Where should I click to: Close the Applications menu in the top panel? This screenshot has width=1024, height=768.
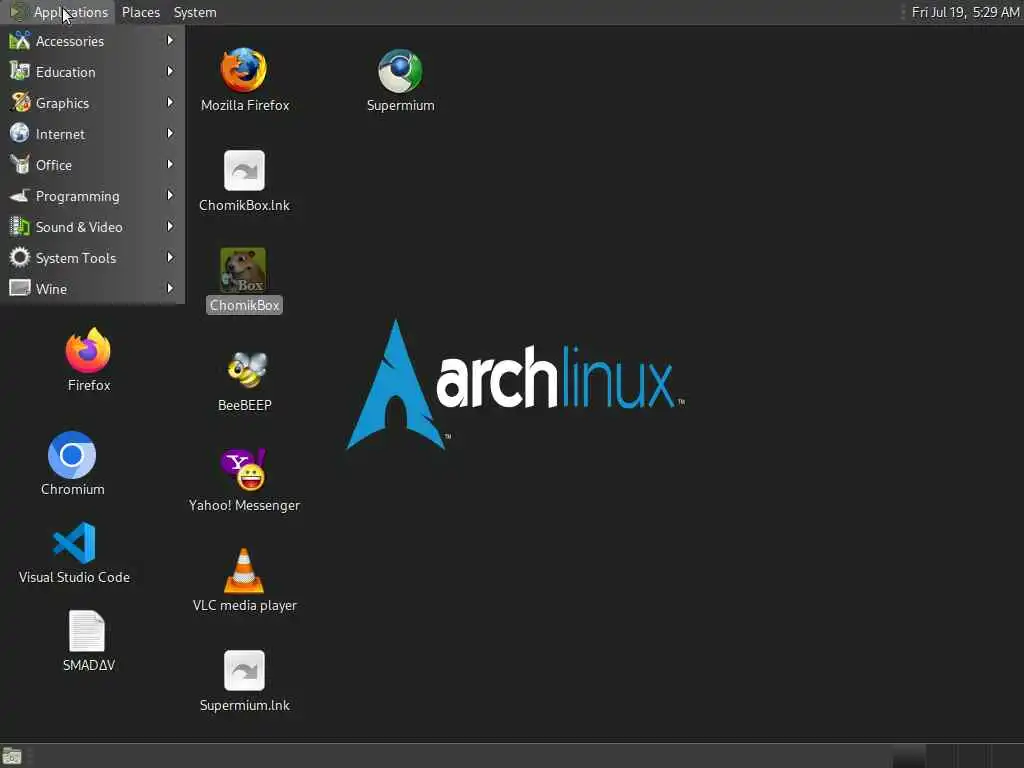tap(59, 12)
